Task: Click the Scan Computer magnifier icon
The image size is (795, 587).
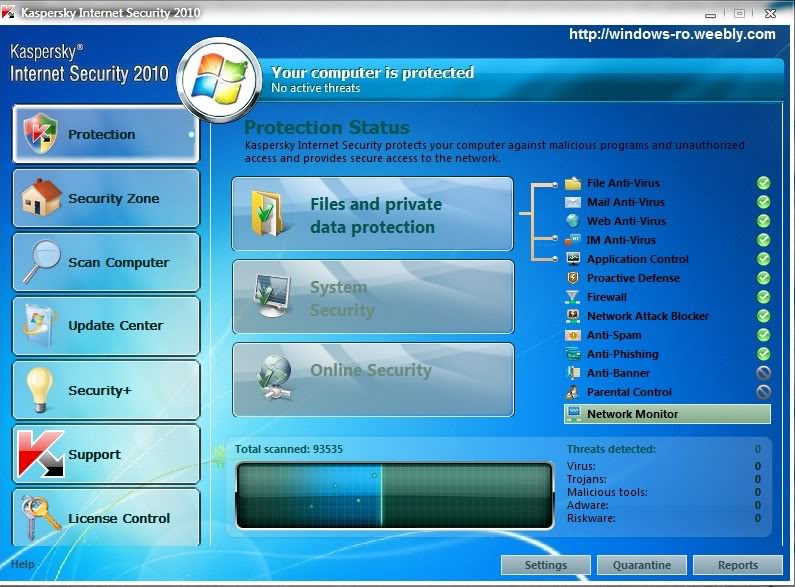Action: click(x=42, y=261)
